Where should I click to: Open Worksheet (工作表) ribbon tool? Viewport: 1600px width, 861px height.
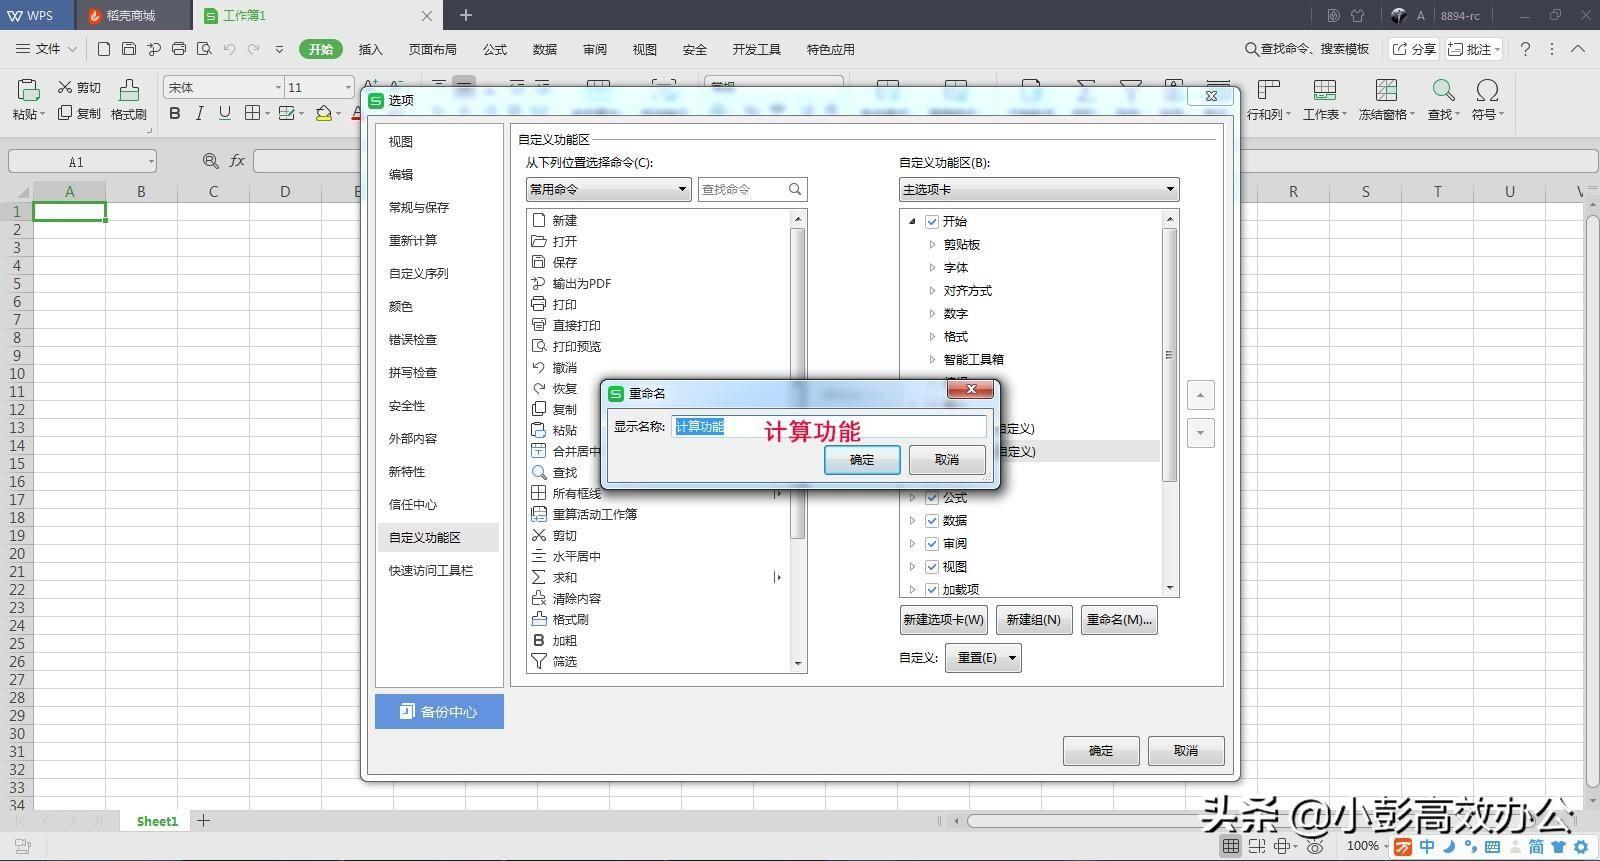coord(1324,100)
